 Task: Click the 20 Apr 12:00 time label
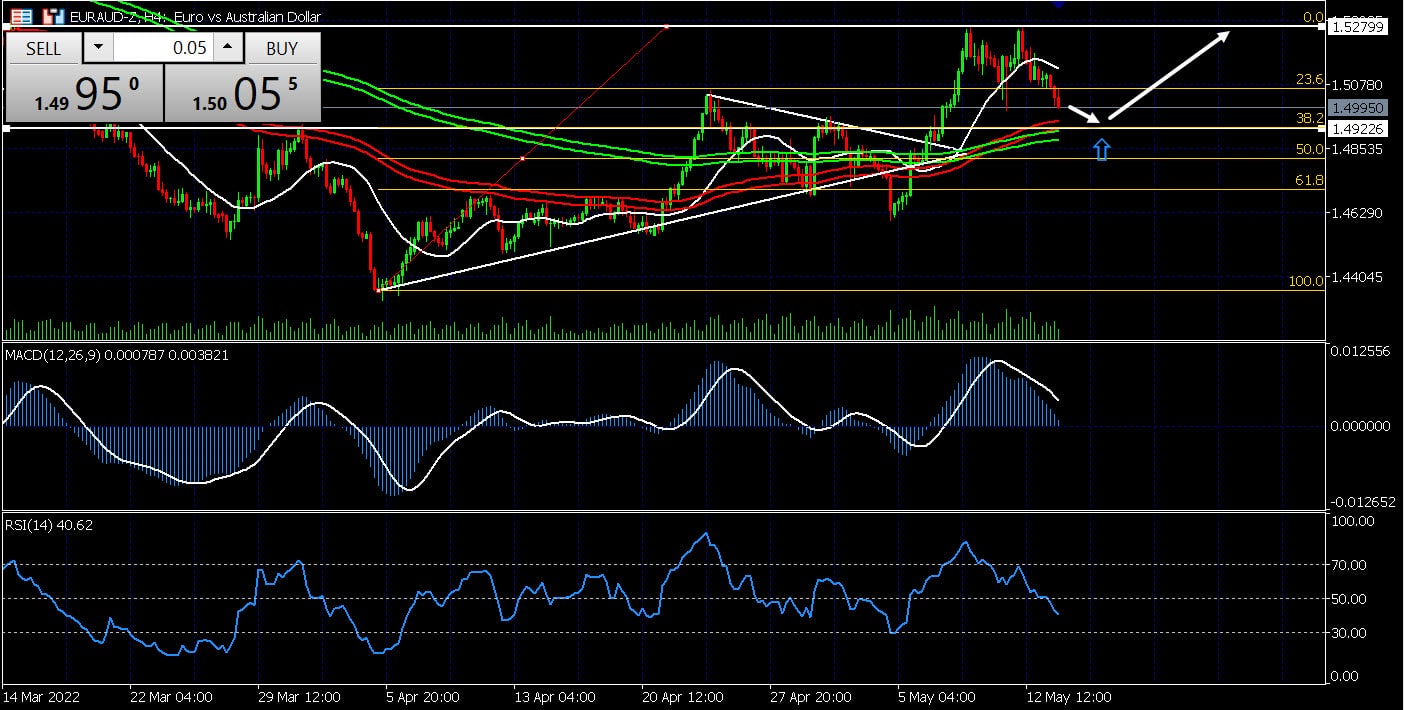coord(682,697)
